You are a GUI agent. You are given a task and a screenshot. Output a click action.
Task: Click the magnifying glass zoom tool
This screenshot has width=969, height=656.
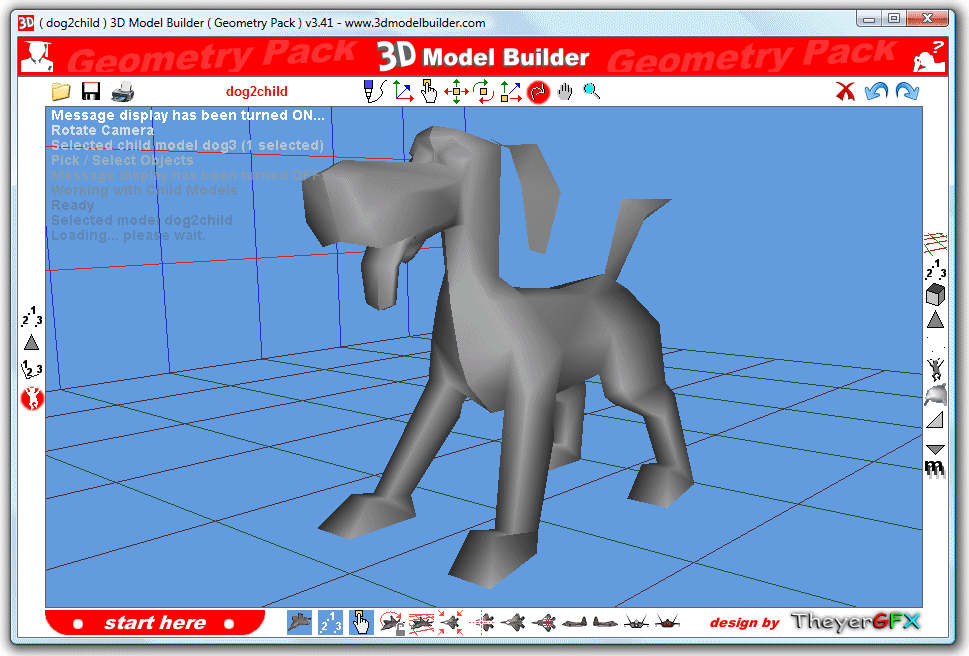point(592,92)
